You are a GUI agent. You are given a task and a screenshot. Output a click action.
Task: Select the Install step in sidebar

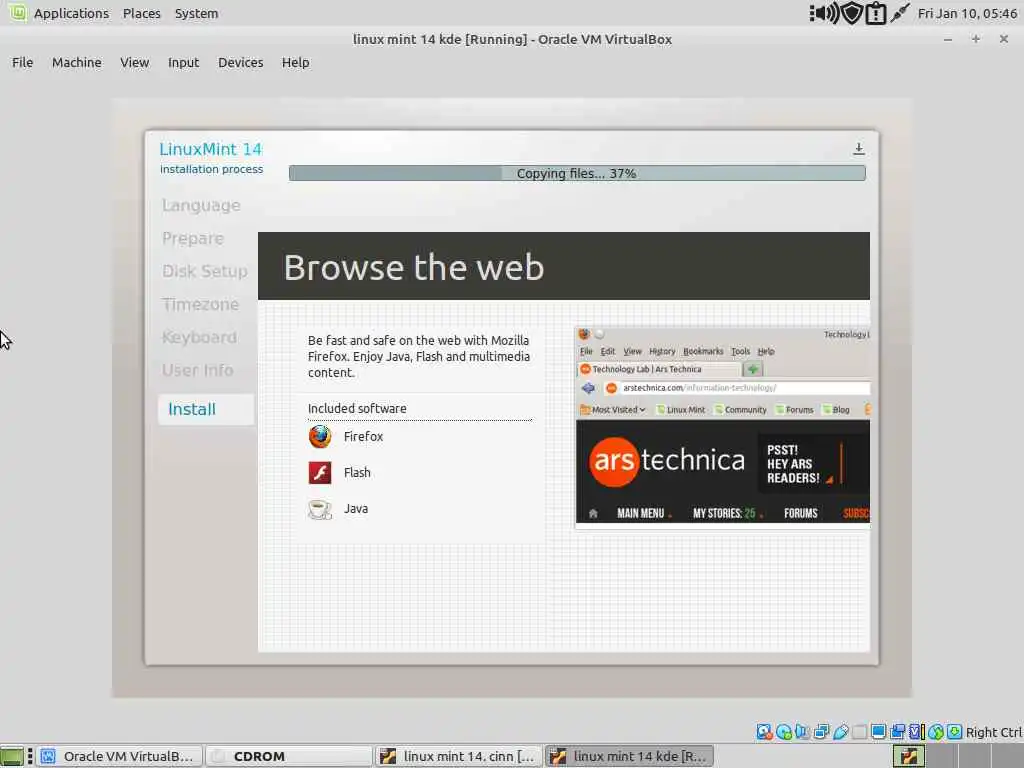point(206,409)
